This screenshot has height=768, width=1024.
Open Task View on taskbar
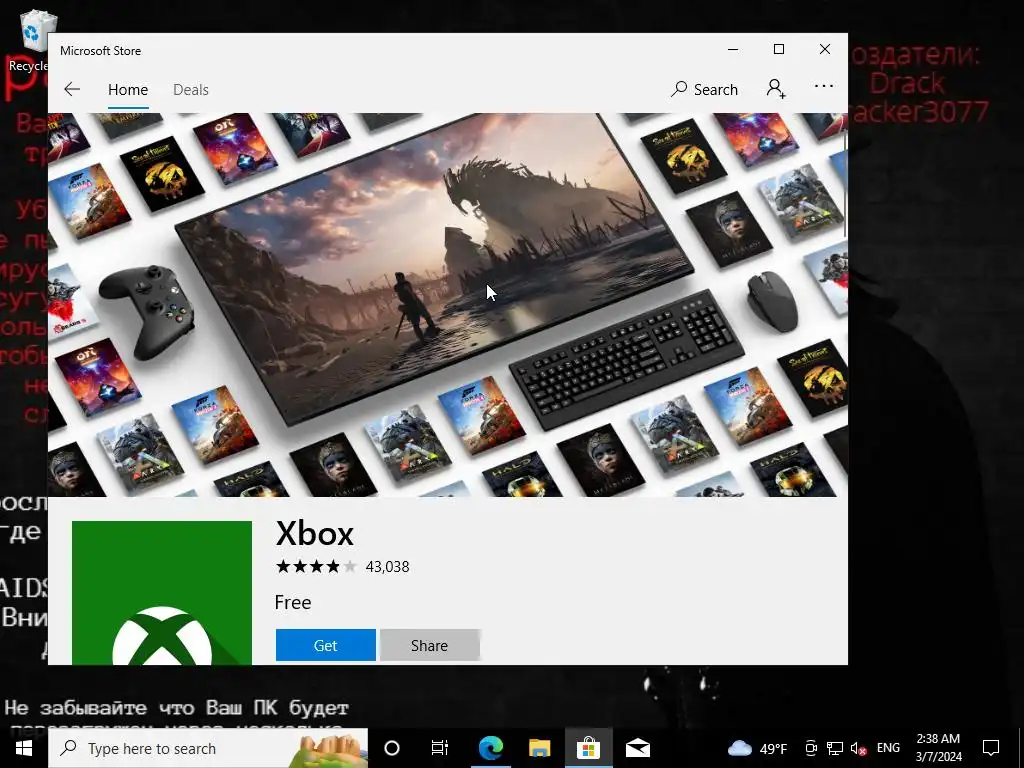pyautogui.click(x=440, y=748)
